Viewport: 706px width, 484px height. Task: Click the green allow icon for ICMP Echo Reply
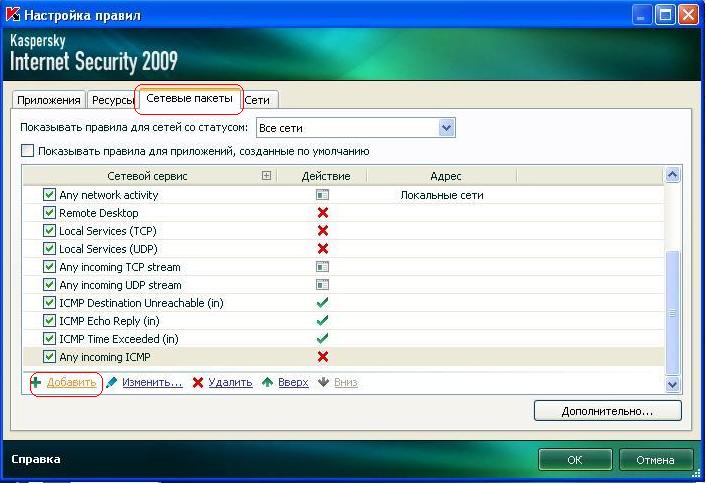click(x=322, y=321)
